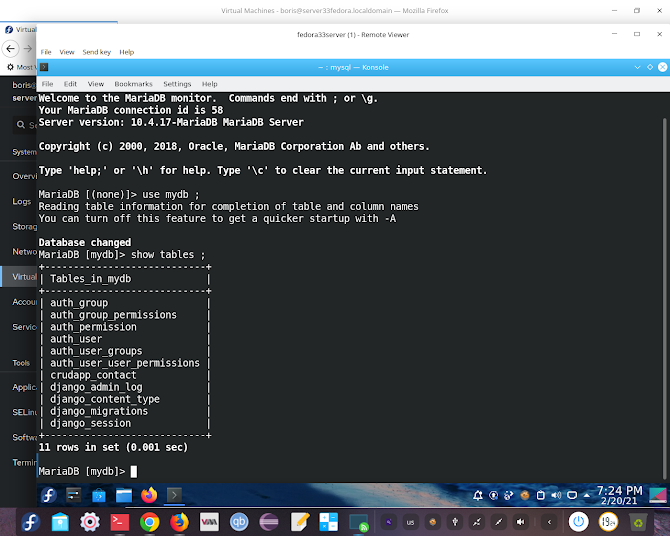Click the Cockpit sidebar search field
Image resolution: width=670 pixels, height=536 pixels.
[x=25, y=125]
